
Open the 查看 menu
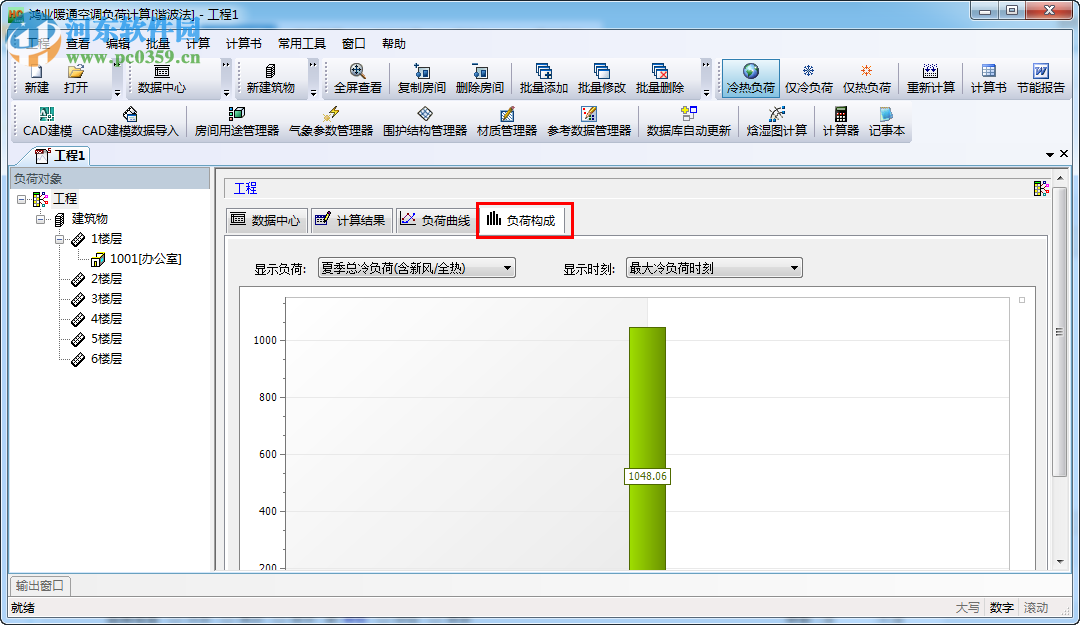point(78,43)
